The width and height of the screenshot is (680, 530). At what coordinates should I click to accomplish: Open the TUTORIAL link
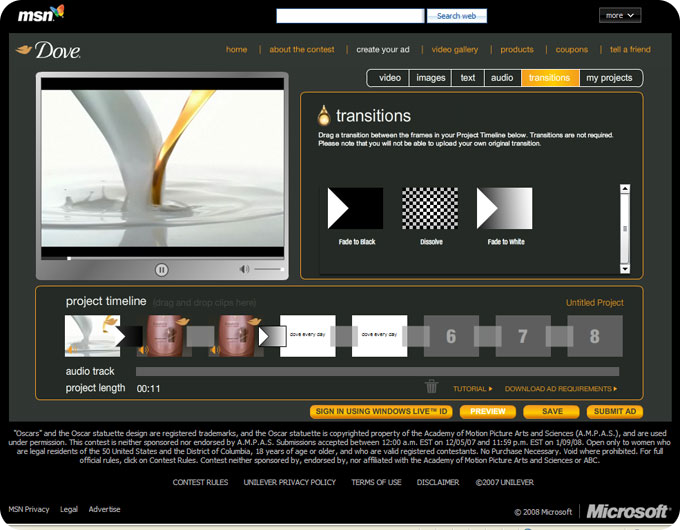[473, 389]
